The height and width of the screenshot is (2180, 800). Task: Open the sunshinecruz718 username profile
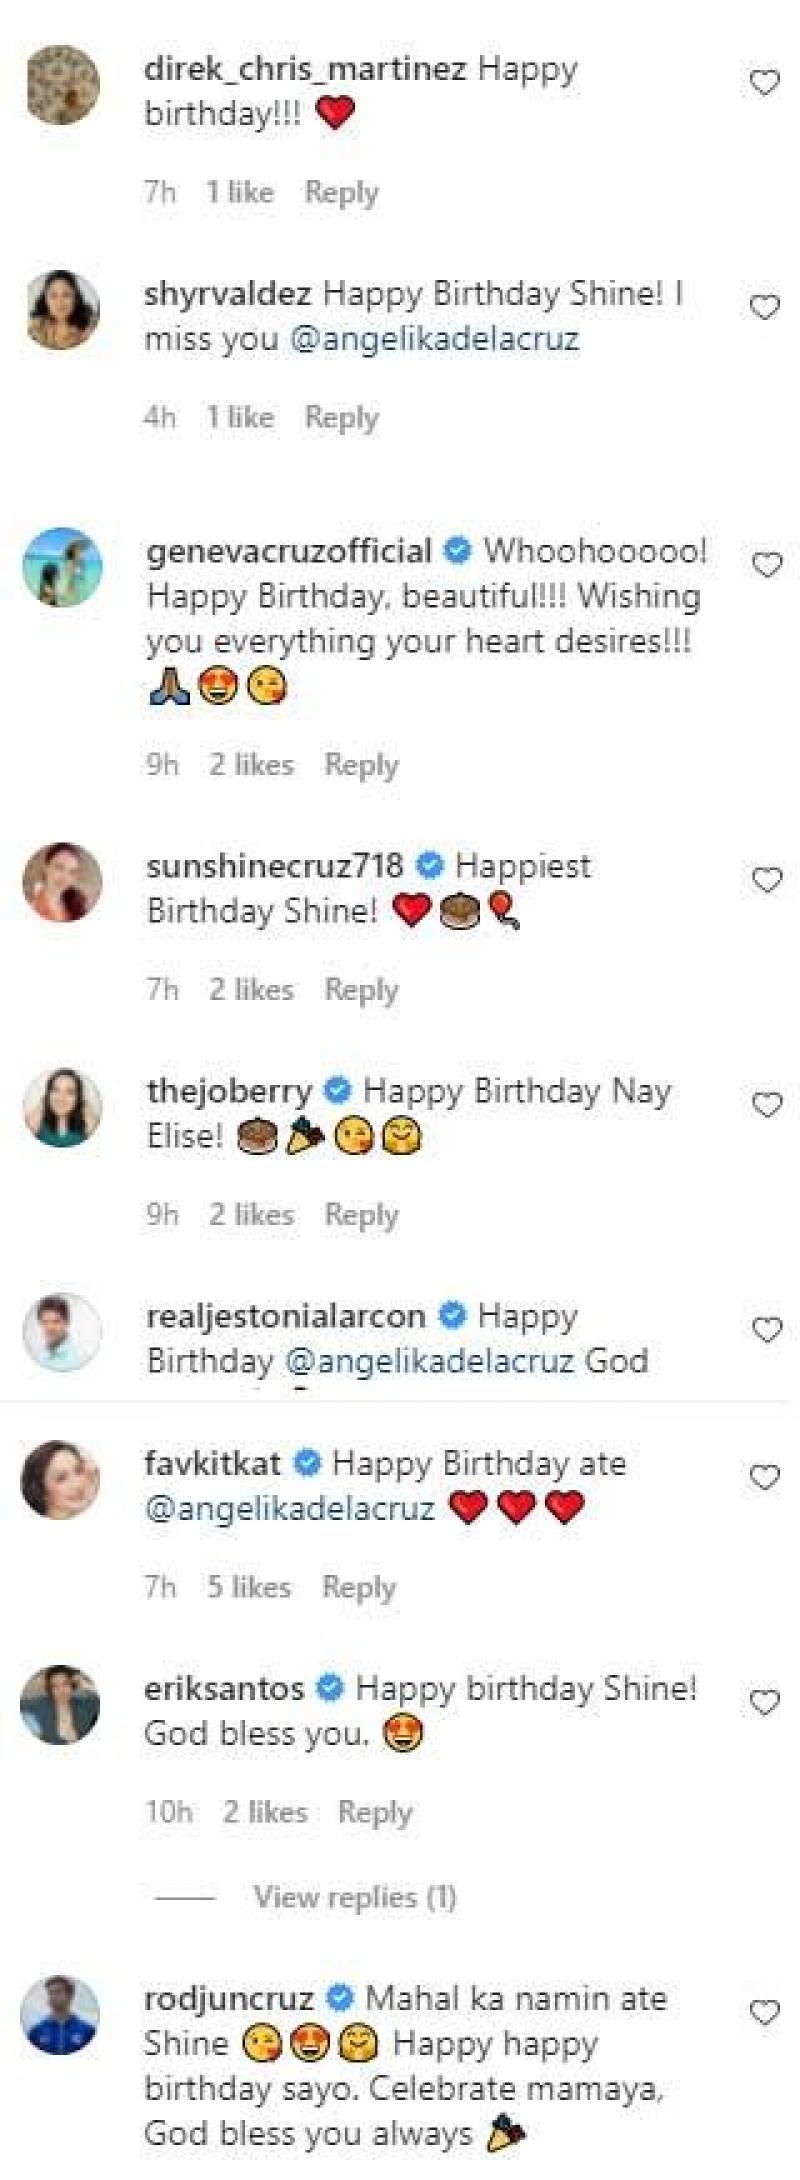click(x=274, y=865)
